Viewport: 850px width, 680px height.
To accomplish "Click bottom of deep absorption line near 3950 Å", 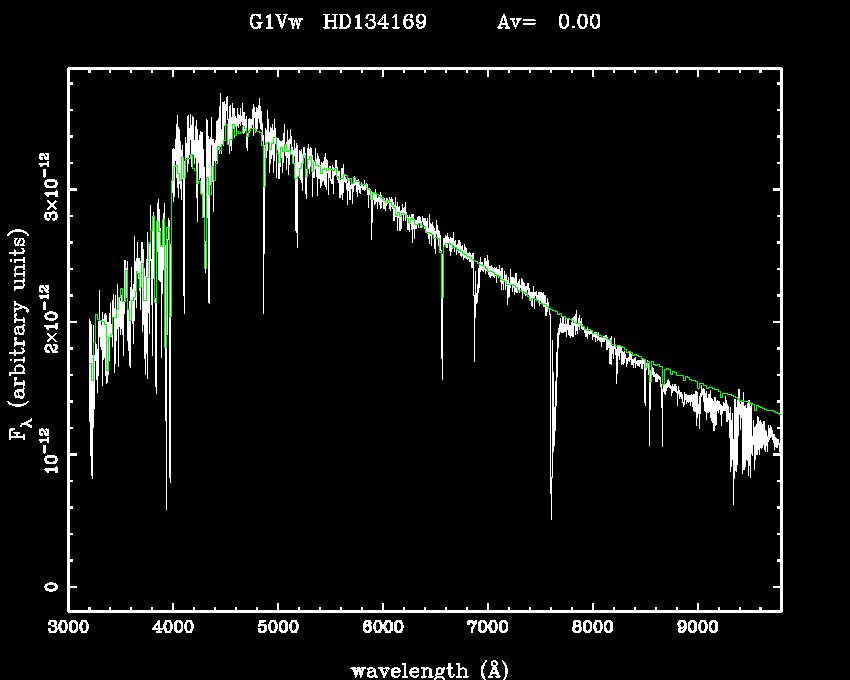I will click(167, 507).
